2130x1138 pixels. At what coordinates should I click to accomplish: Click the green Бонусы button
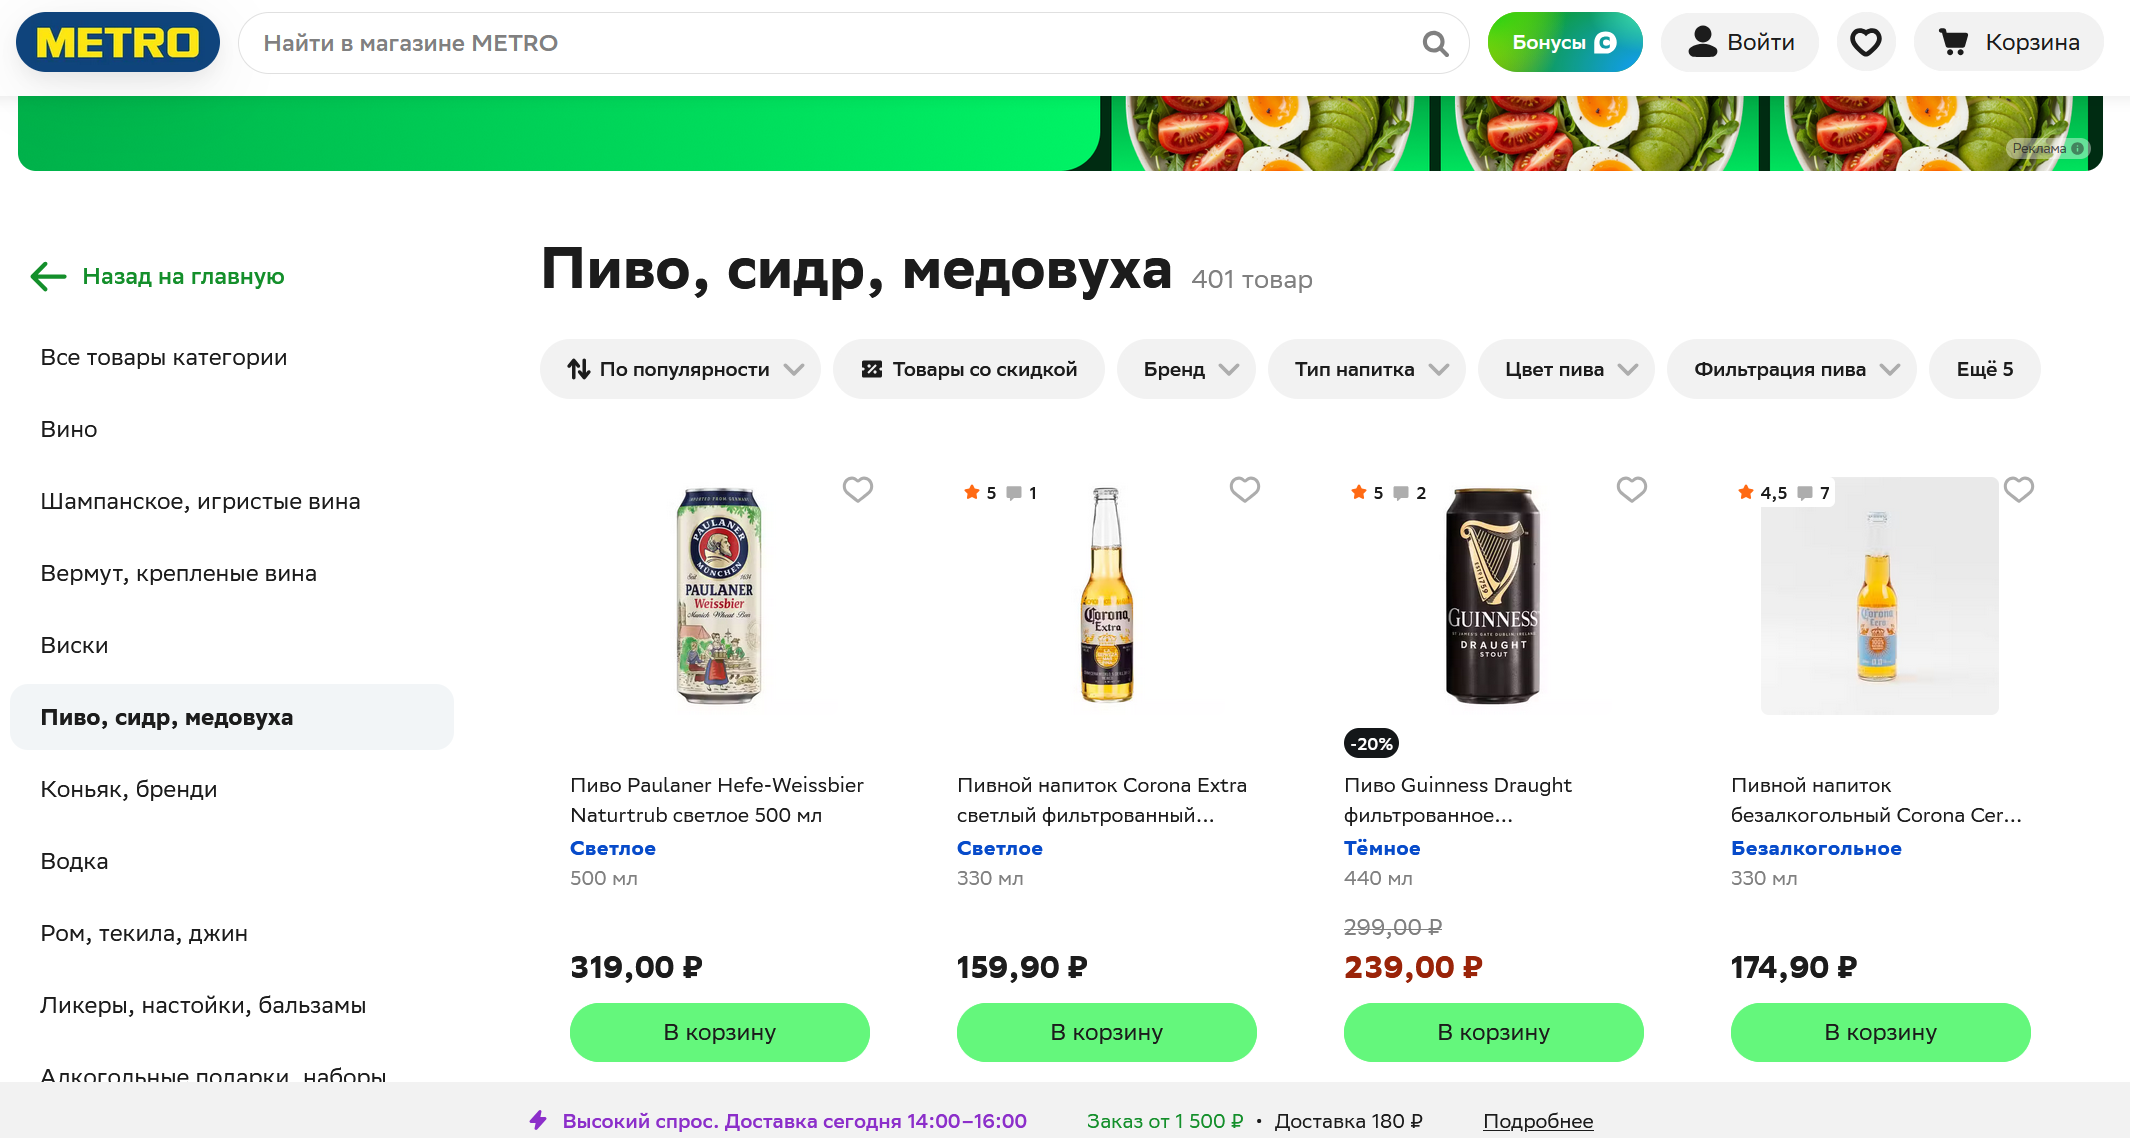point(1565,42)
